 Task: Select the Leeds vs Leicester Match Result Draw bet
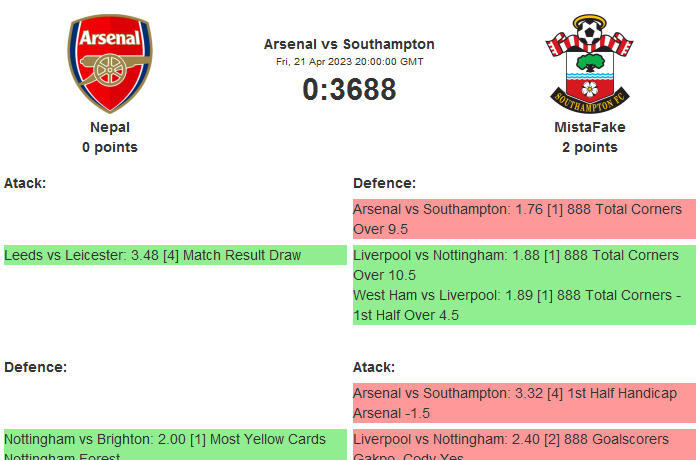tap(153, 255)
